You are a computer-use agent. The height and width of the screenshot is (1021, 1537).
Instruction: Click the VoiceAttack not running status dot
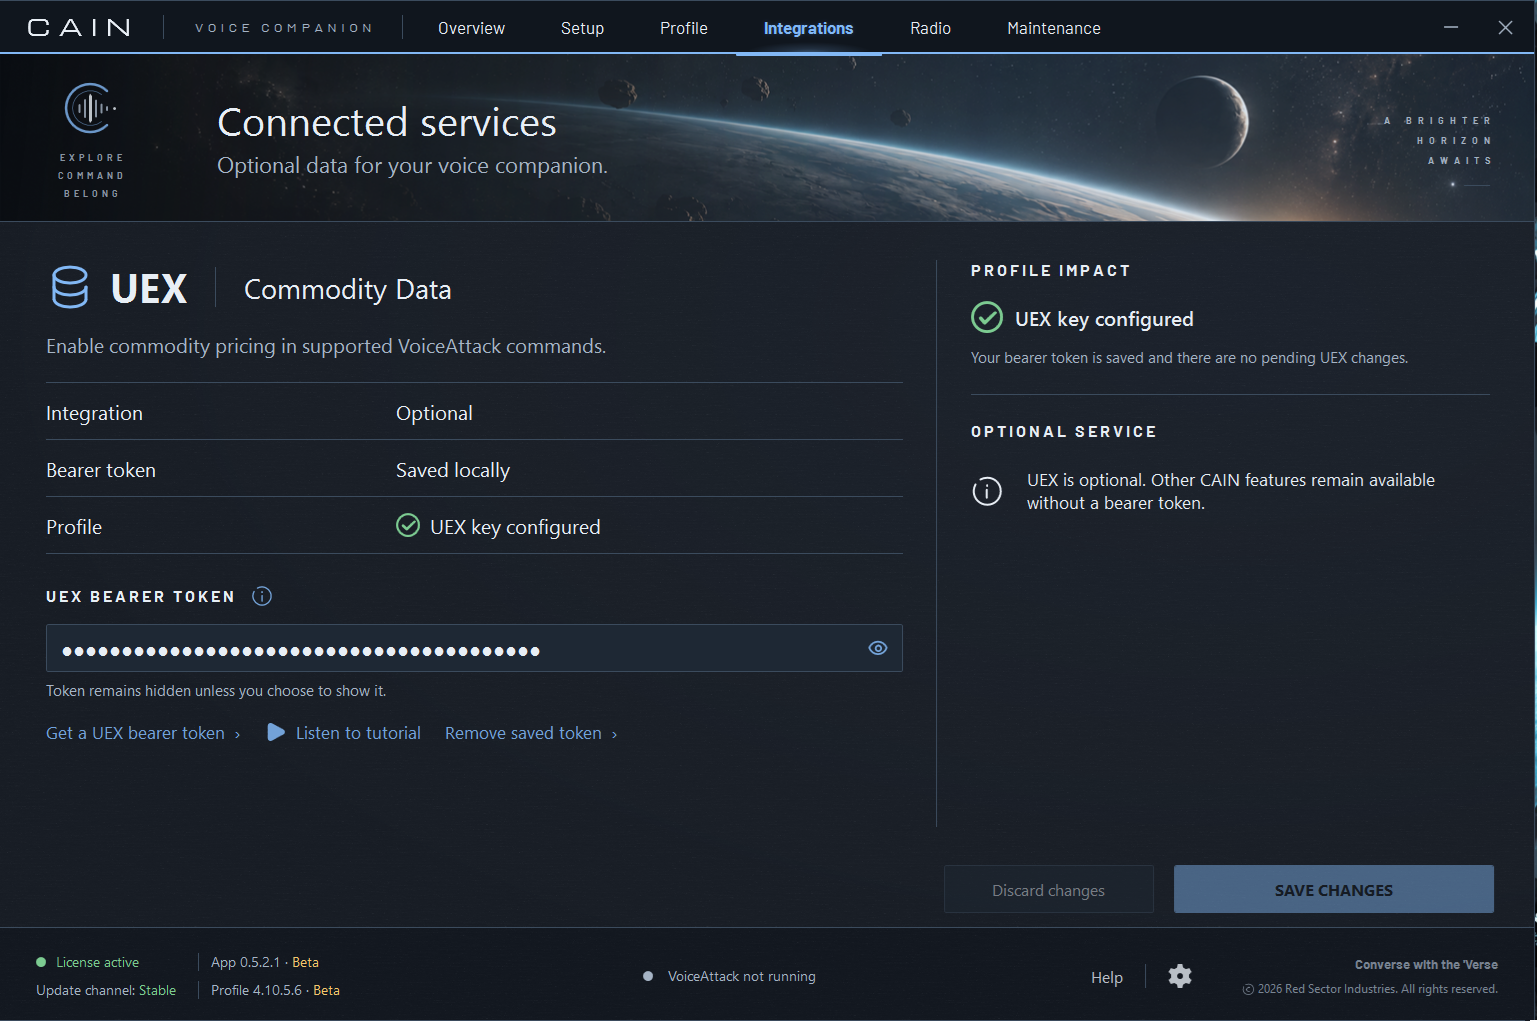point(648,976)
